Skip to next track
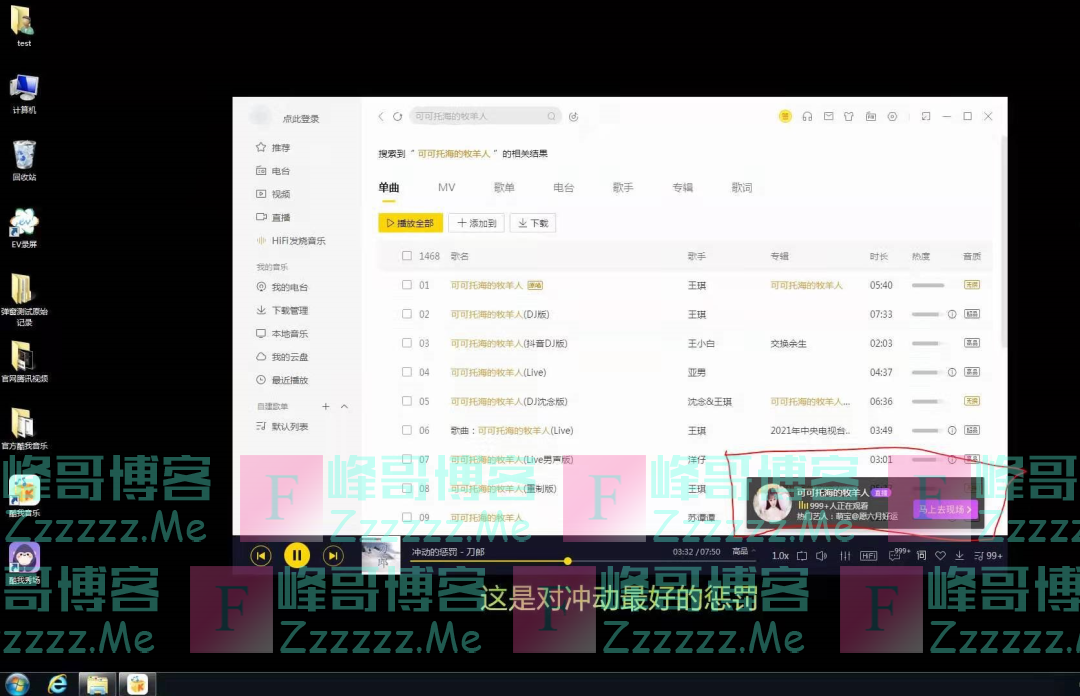1080x696 pixels. pos(333,555)
